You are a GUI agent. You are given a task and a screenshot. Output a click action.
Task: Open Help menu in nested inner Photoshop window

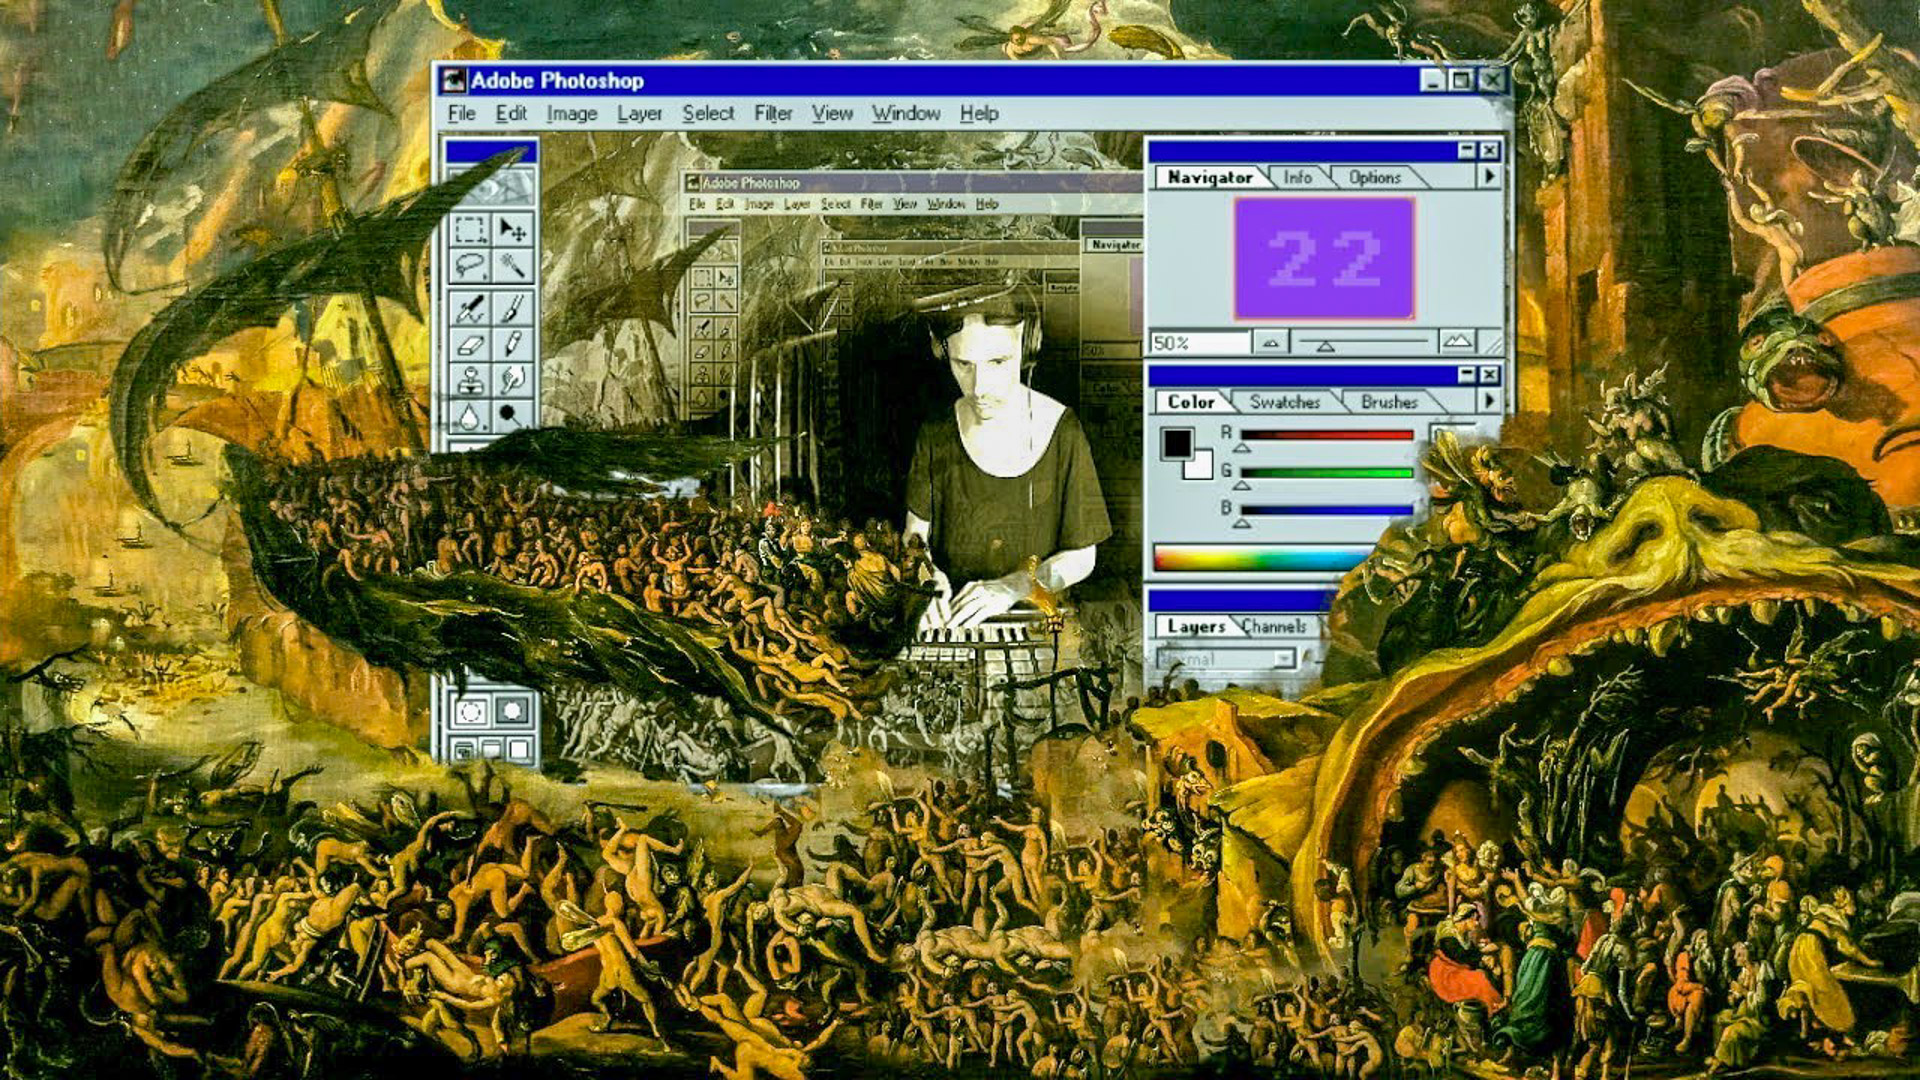tap(987, 204)
